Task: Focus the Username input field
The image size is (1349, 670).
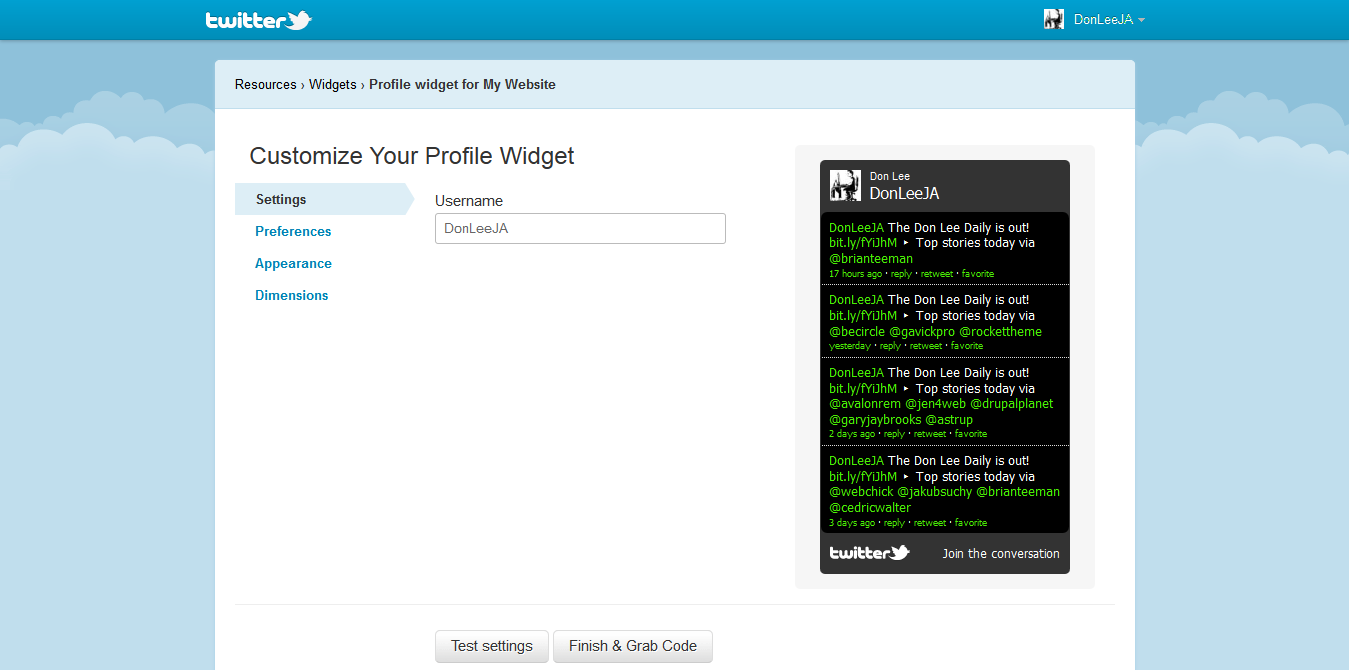Action: point(580,229)
